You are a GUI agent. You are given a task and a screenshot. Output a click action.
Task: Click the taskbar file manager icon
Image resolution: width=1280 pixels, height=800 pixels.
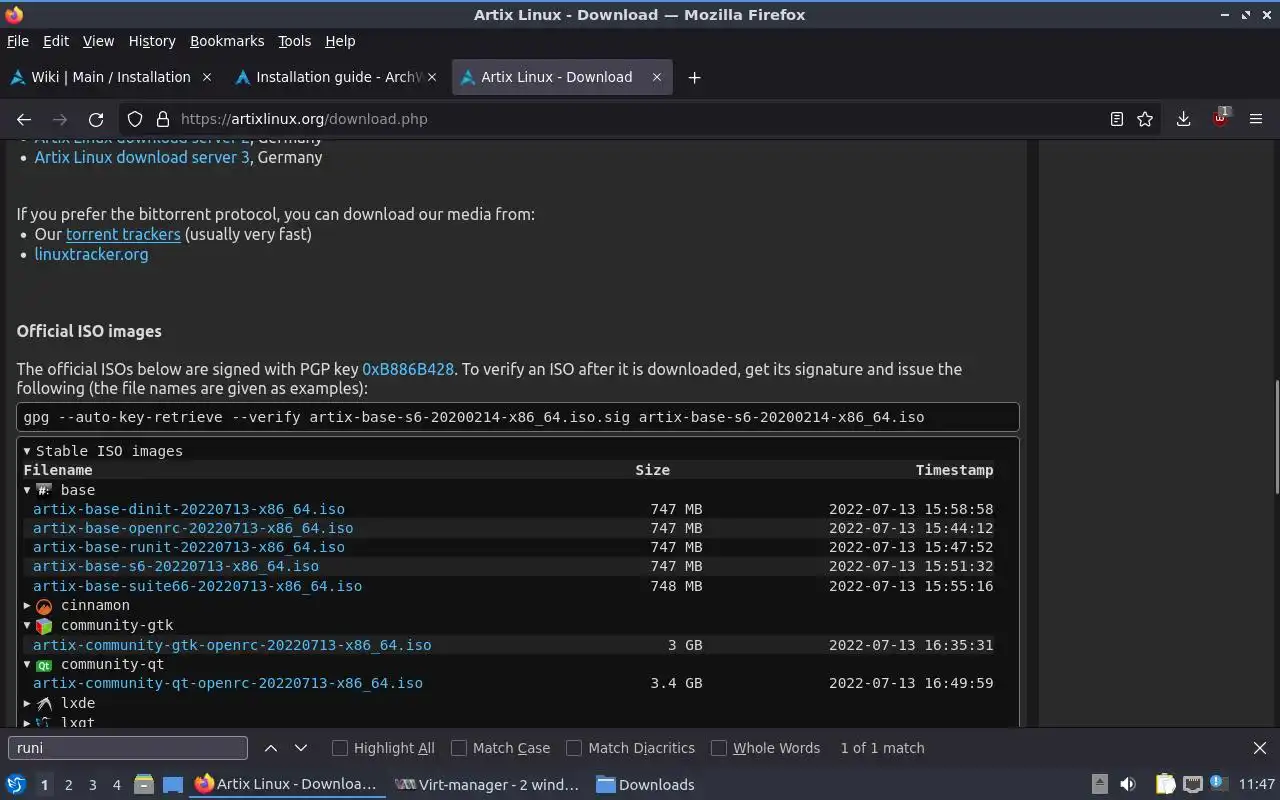coord(143,785)
